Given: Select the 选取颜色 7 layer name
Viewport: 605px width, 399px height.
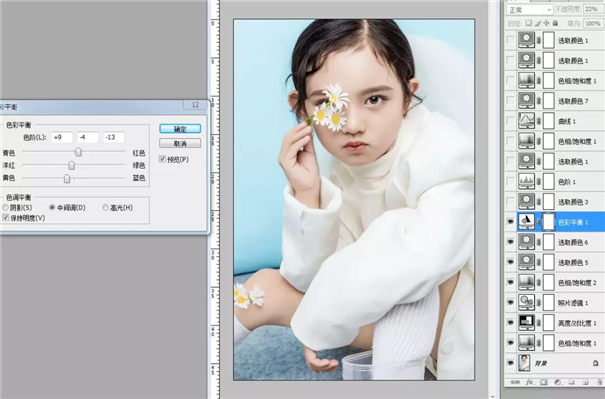Looking at the screenshot, I should click(573, 101).
